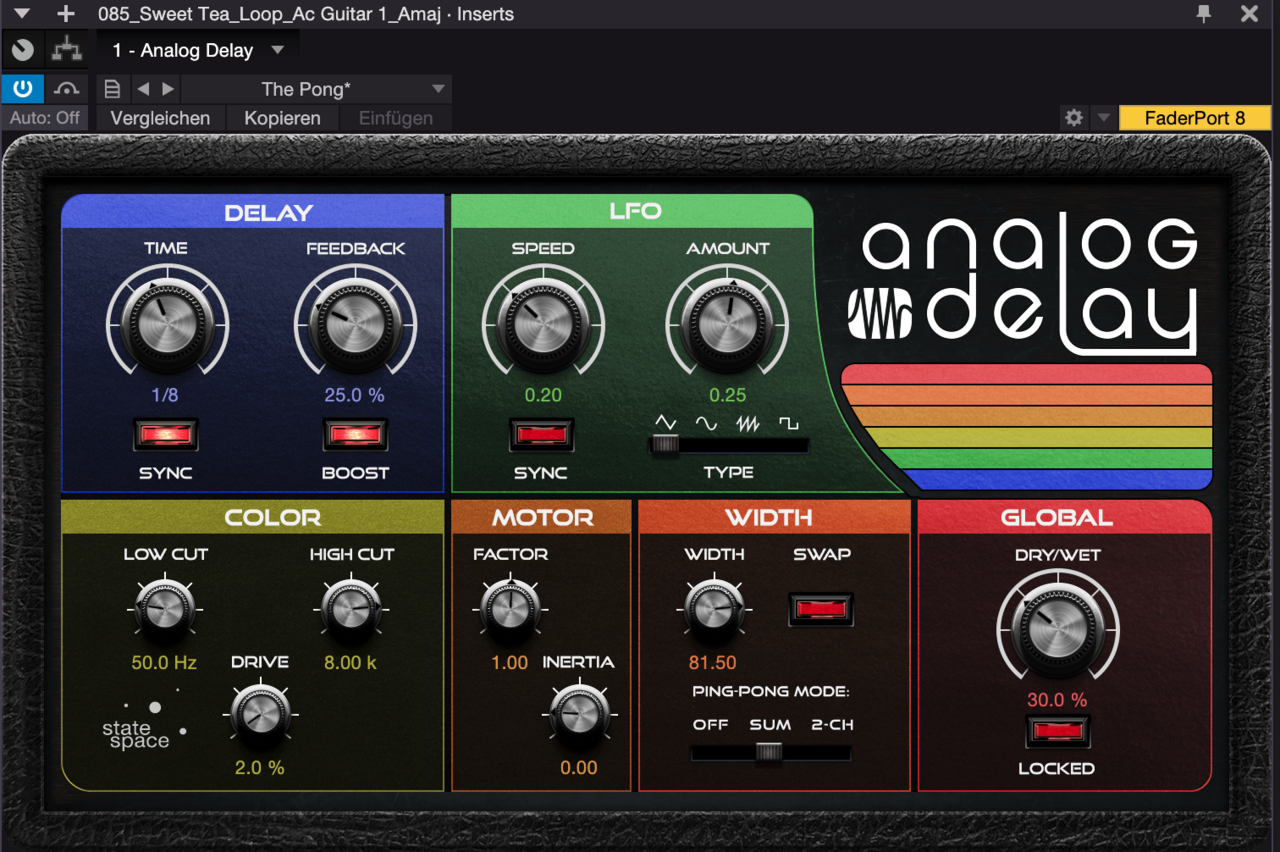Click the PreSonus logo beside the delay title

[880, 314]
